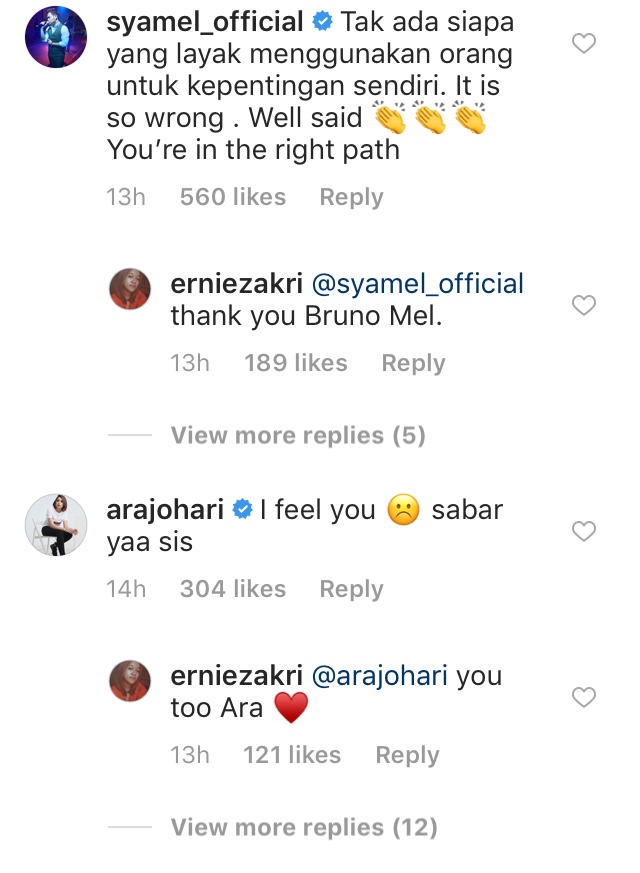Viewport: 640px width, 873px height.
Task: Like syamel_official's comment with the heart
Action: 582,43
